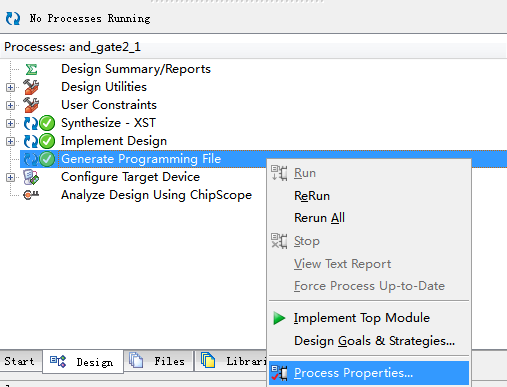
Task: Click the User Constraints toolbox icon
Action: (31, 105)
